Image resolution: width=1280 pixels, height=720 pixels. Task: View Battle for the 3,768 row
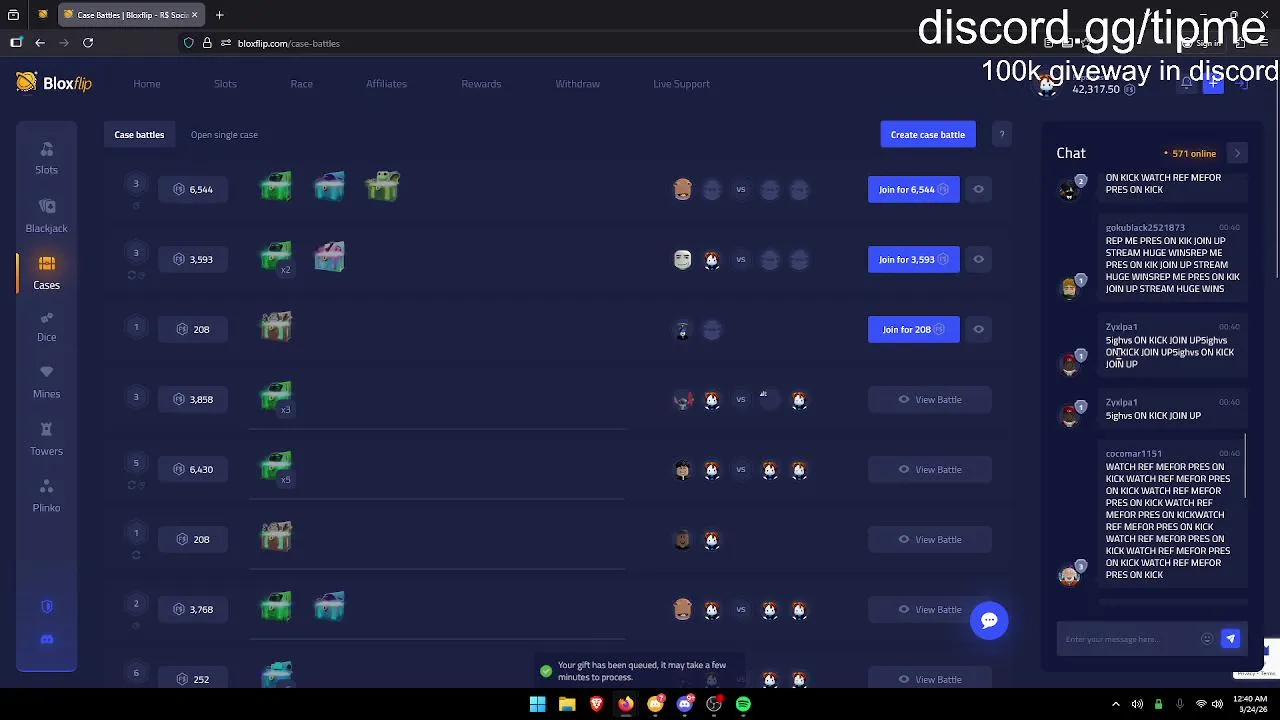(x=930, y=609)
